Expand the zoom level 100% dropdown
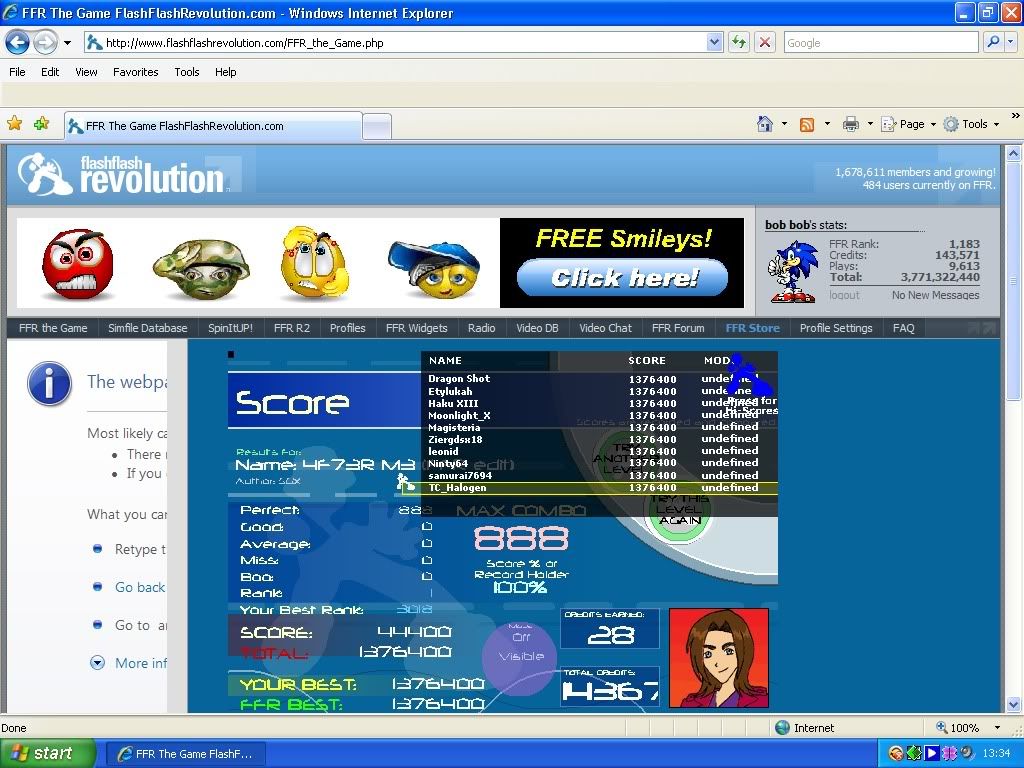 click(997, 728)
